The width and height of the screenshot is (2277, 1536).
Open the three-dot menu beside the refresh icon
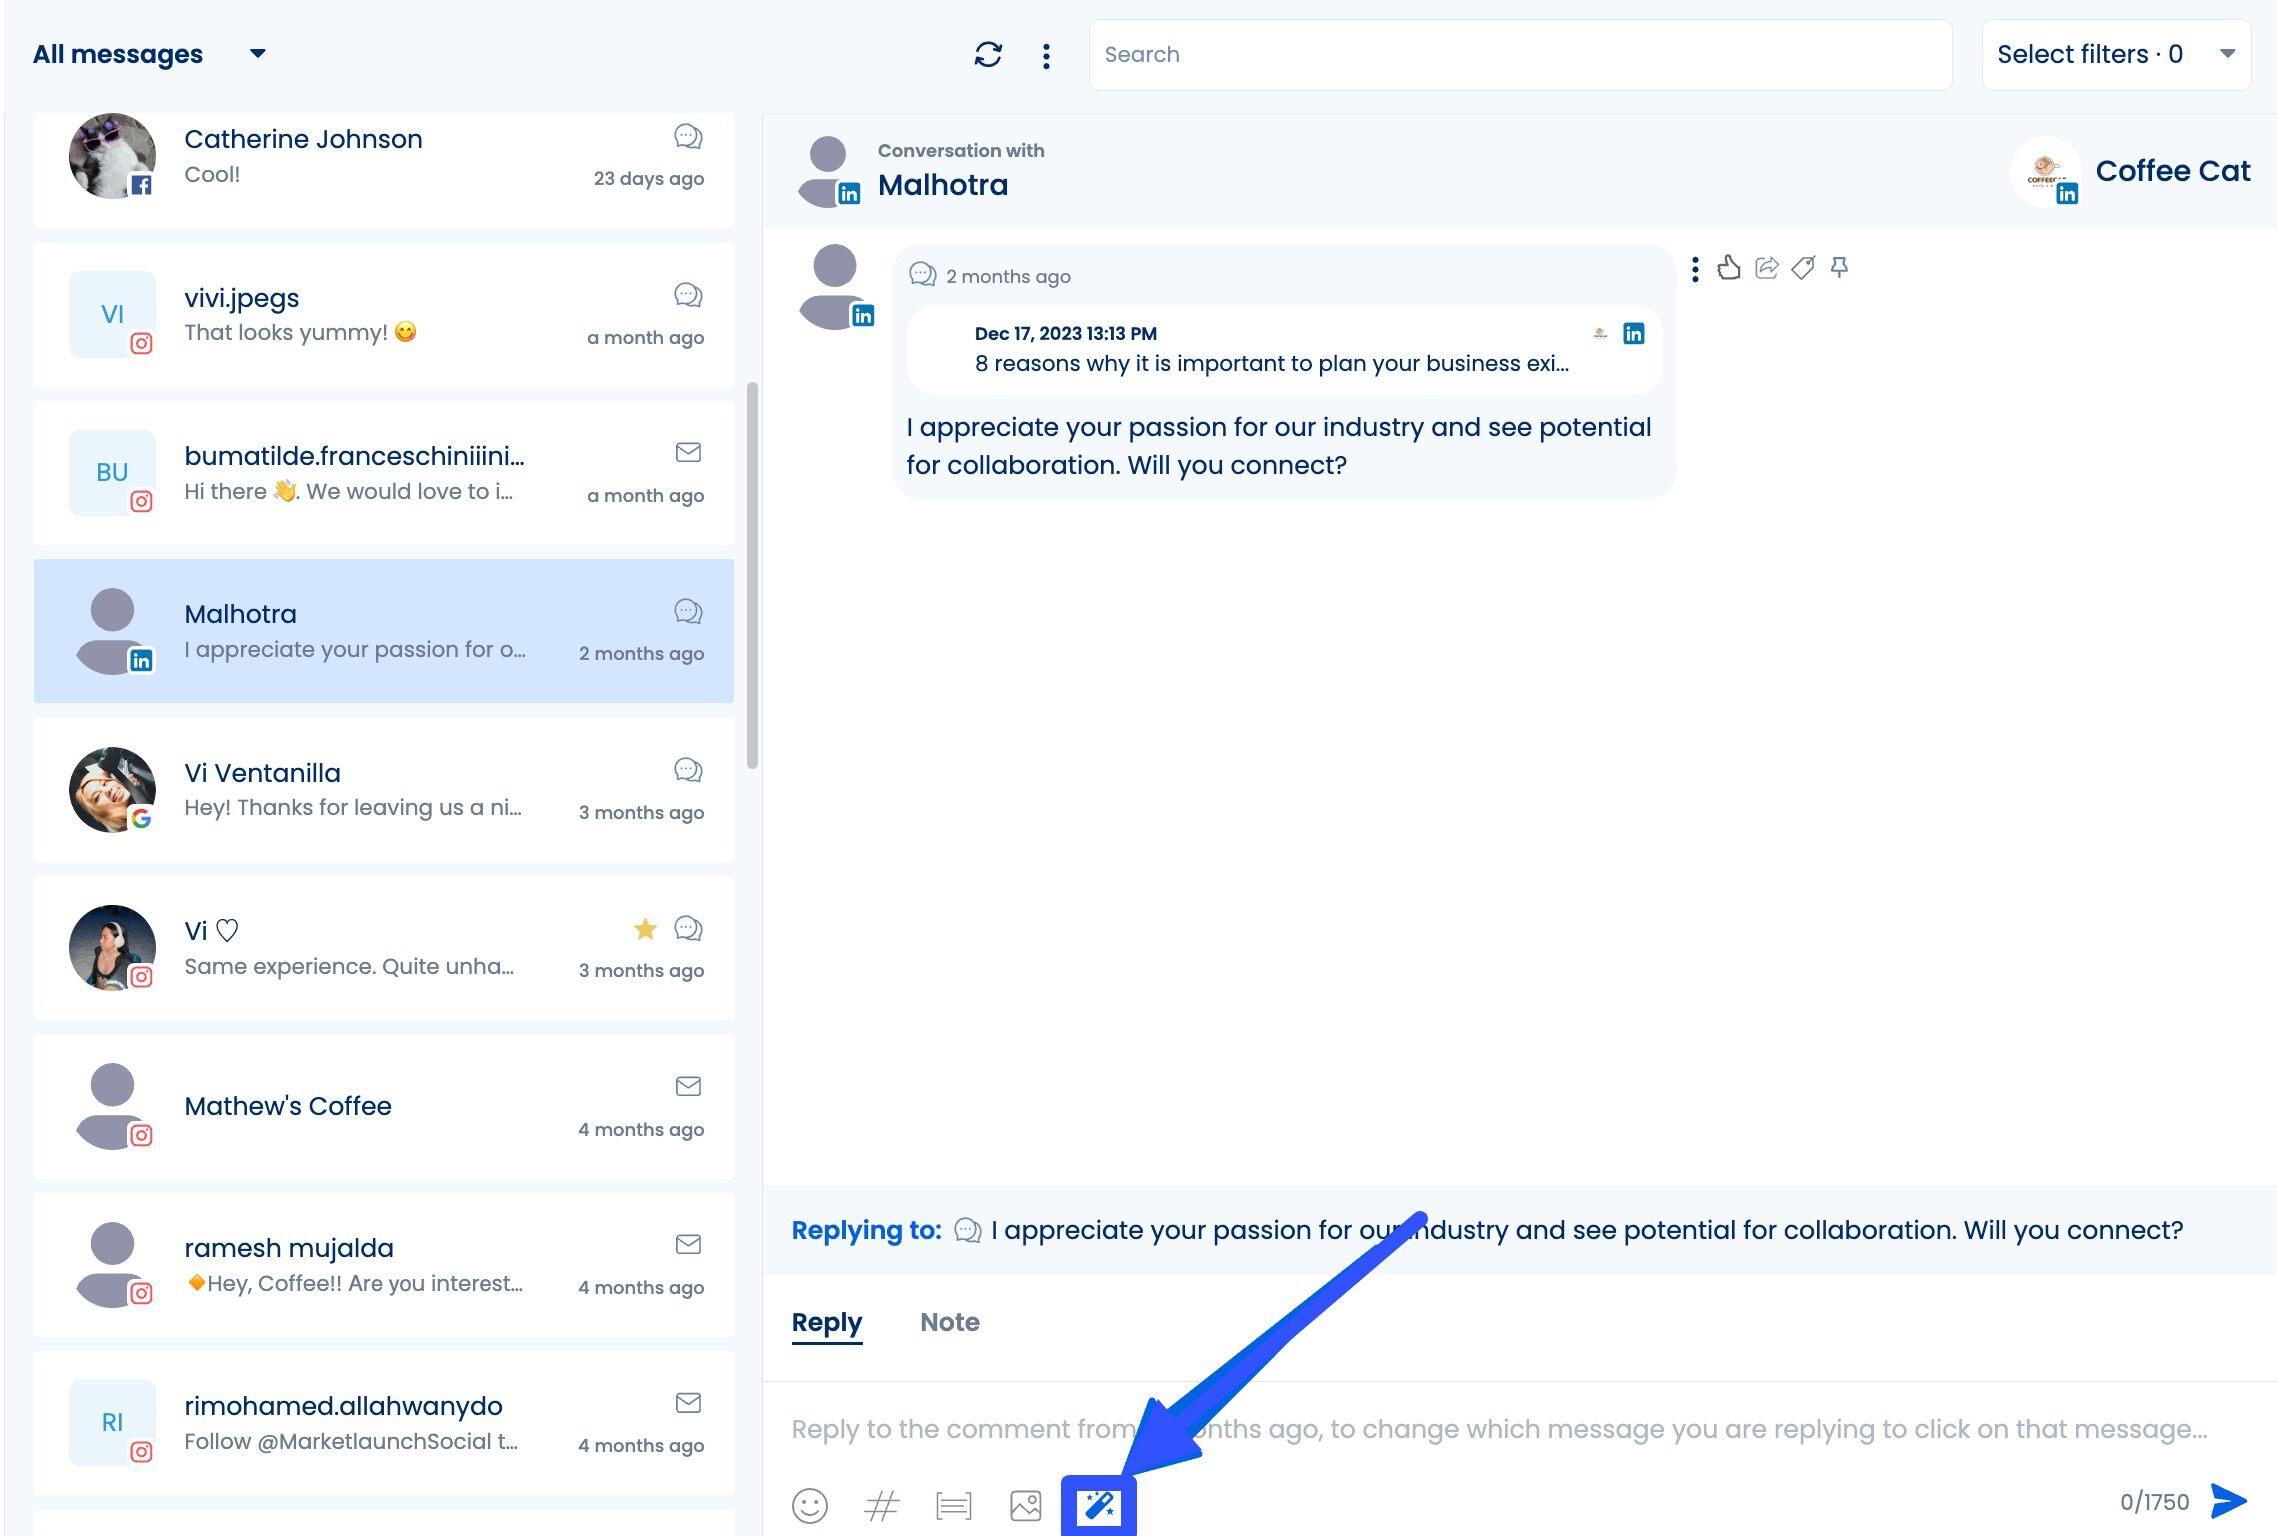[1046, 55]
